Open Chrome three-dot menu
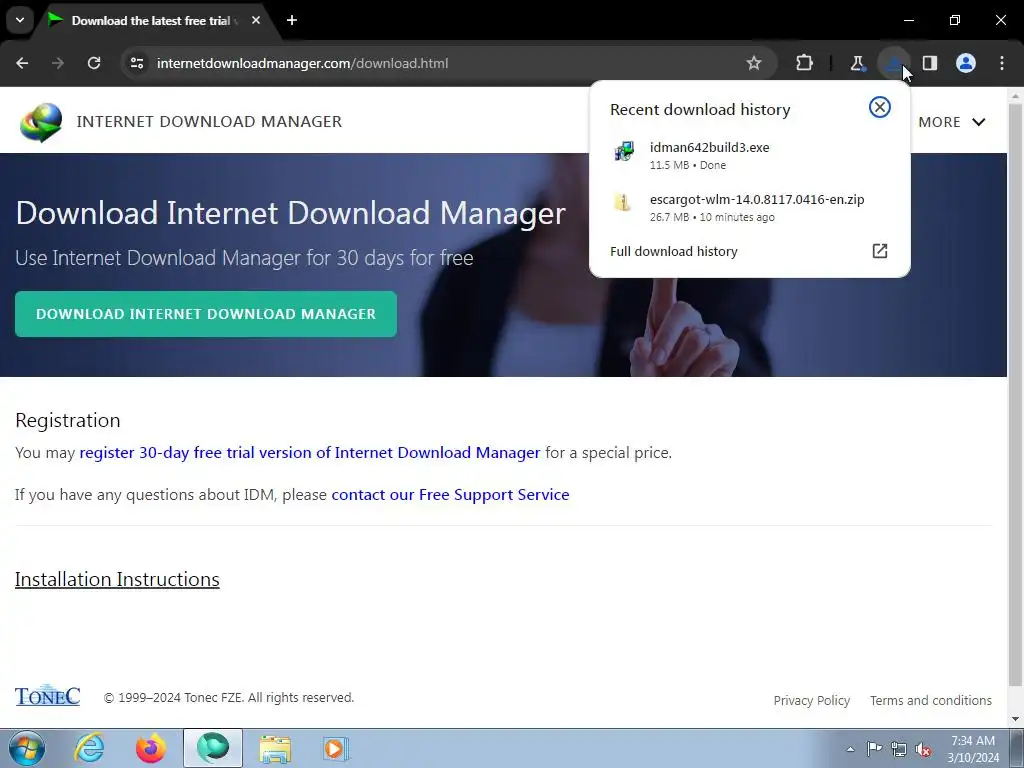1024x768 pixels. point(1002,63)
